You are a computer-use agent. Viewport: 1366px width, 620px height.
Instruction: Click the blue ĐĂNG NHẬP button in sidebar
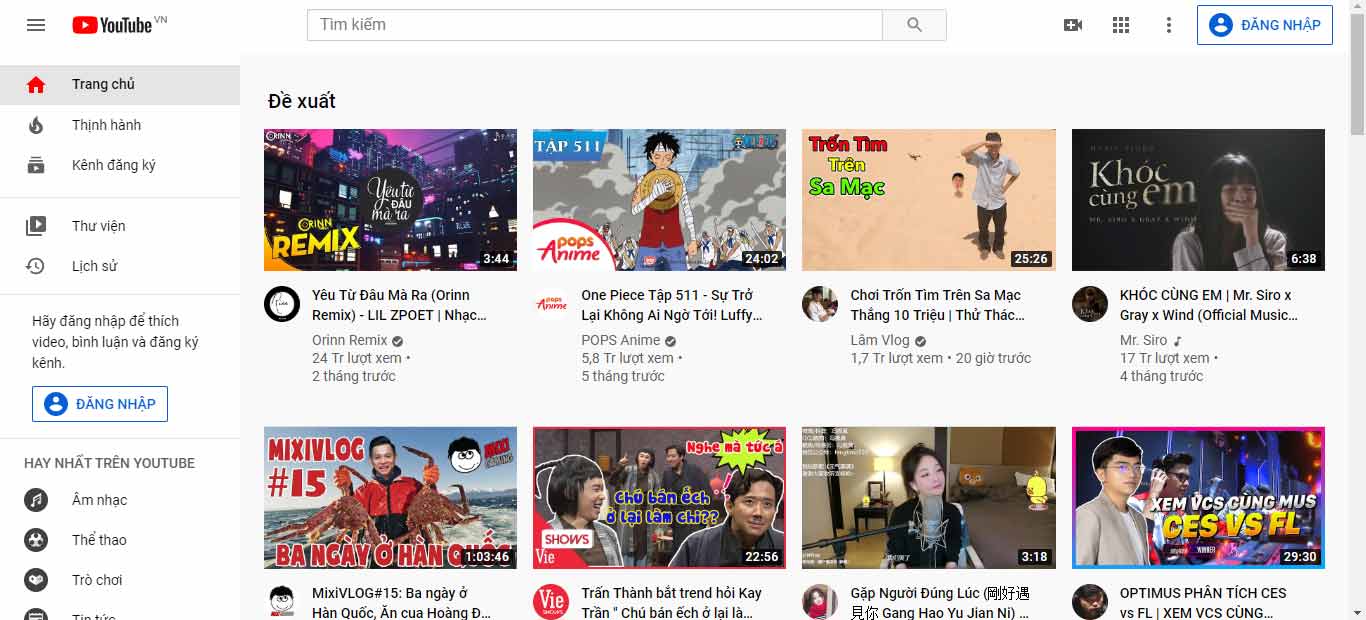(x=100, y=403)
